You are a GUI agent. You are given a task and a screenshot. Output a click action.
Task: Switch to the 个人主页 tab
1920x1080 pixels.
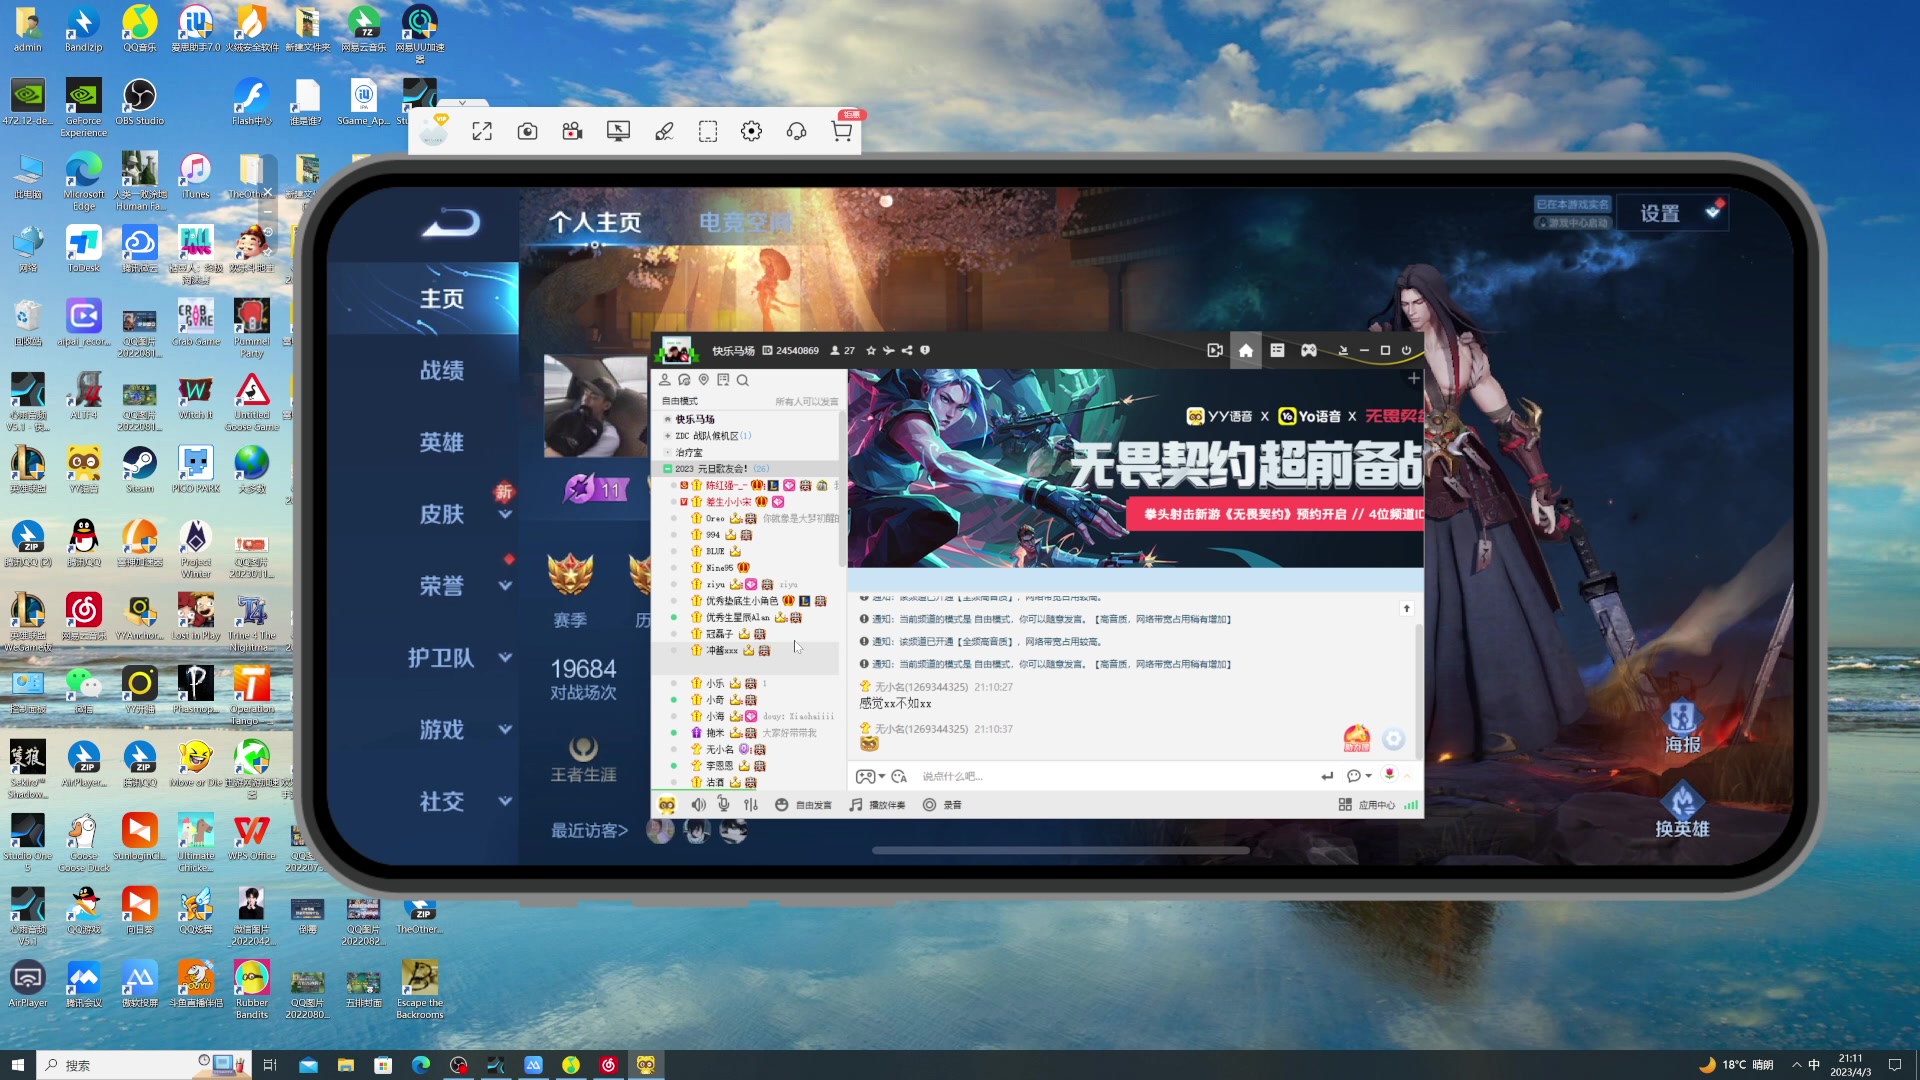pos(595,222)
